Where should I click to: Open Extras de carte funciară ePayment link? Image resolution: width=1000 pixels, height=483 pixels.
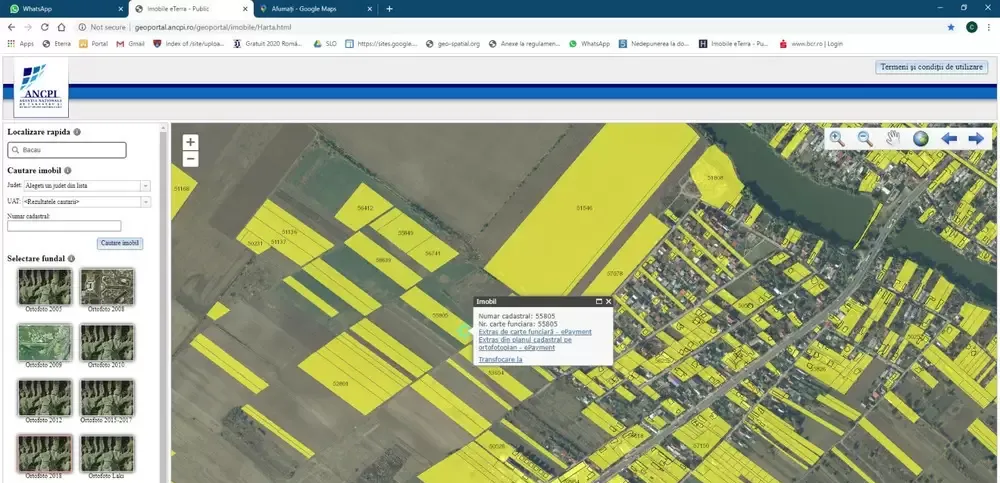click(x=535, y=332)
